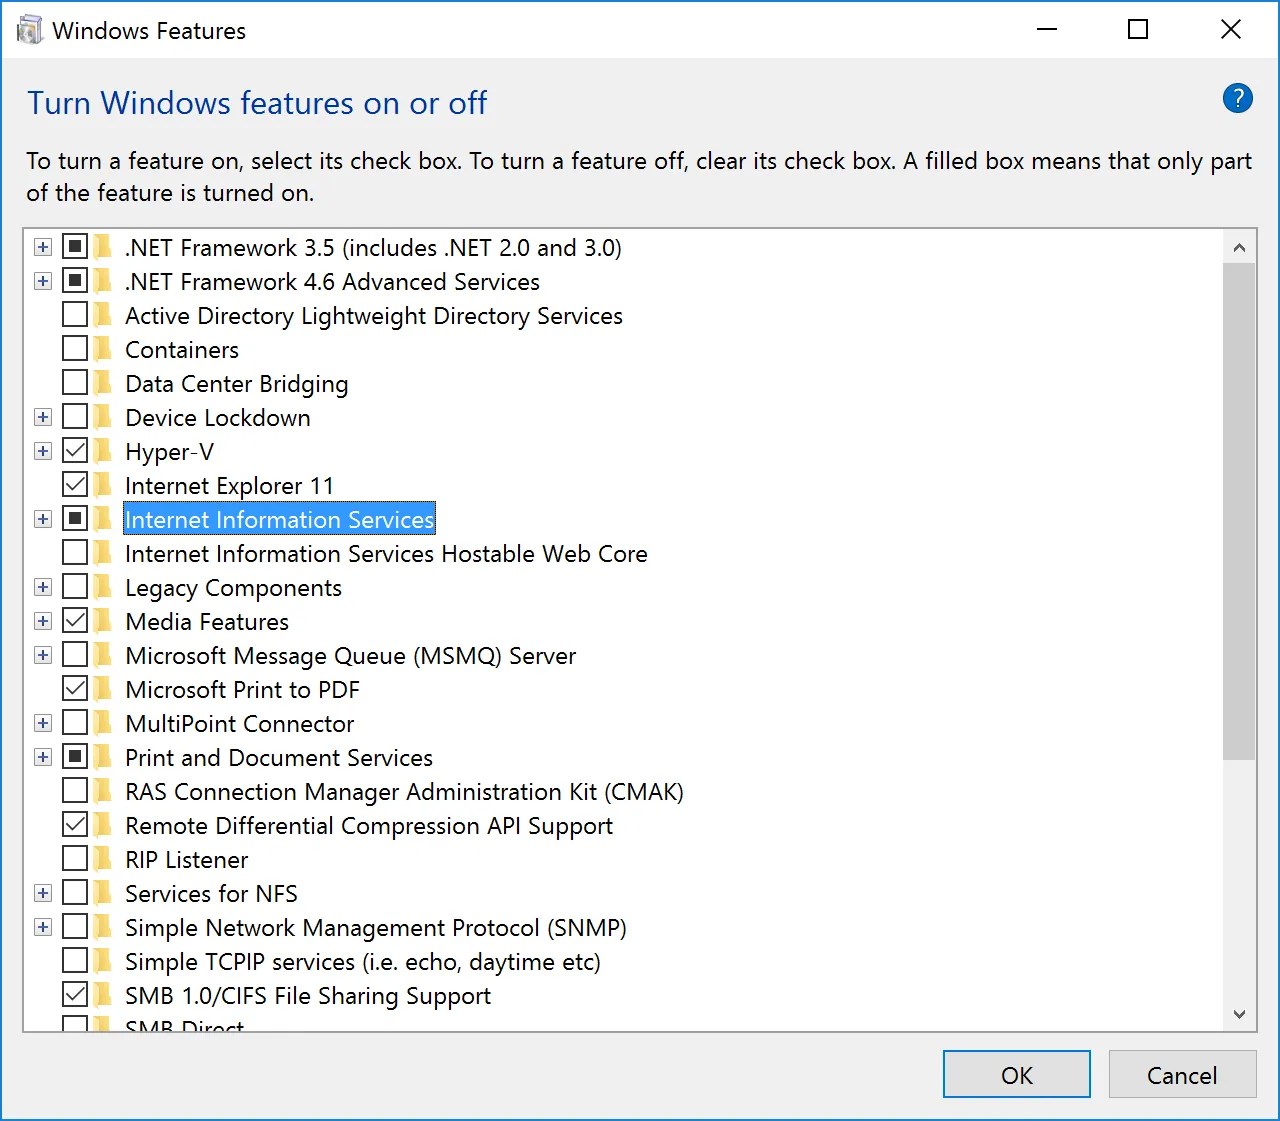Toggle the Internet Information Services checkbox

pyautogui.click(x=75, y=518)
